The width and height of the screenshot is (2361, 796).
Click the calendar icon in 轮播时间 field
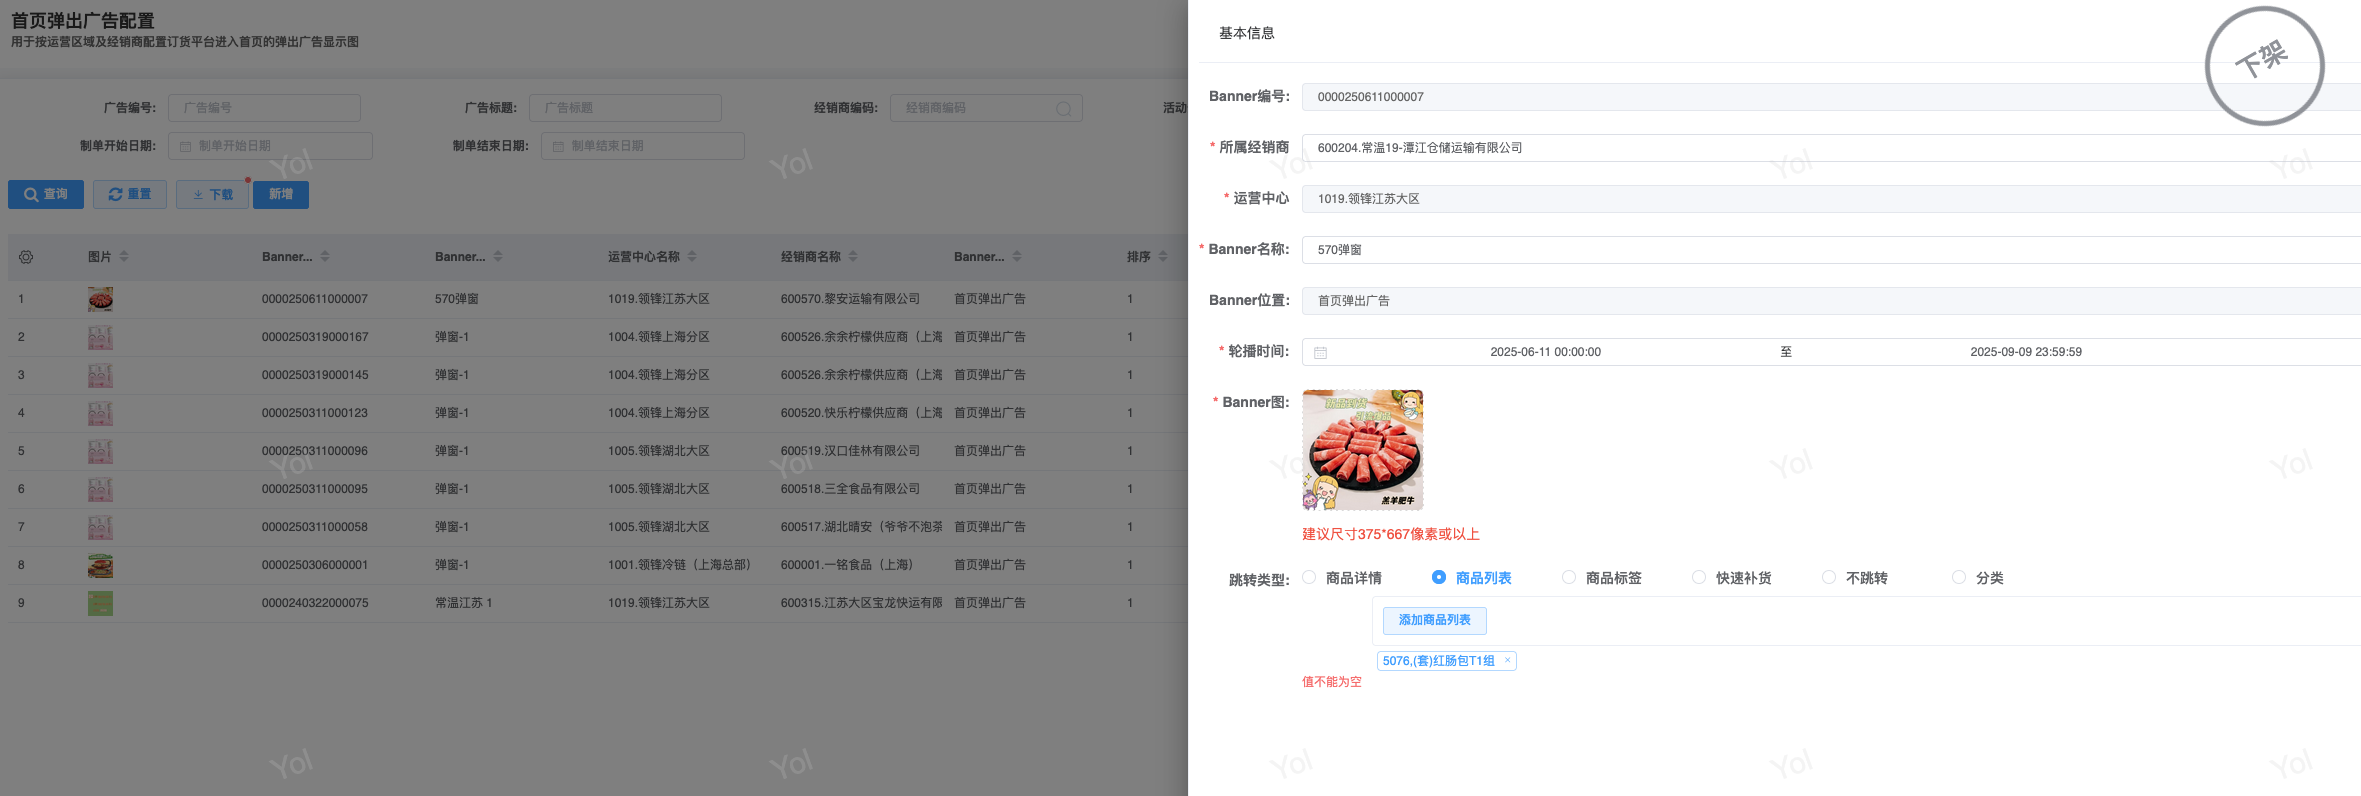tap(1320, 353)
